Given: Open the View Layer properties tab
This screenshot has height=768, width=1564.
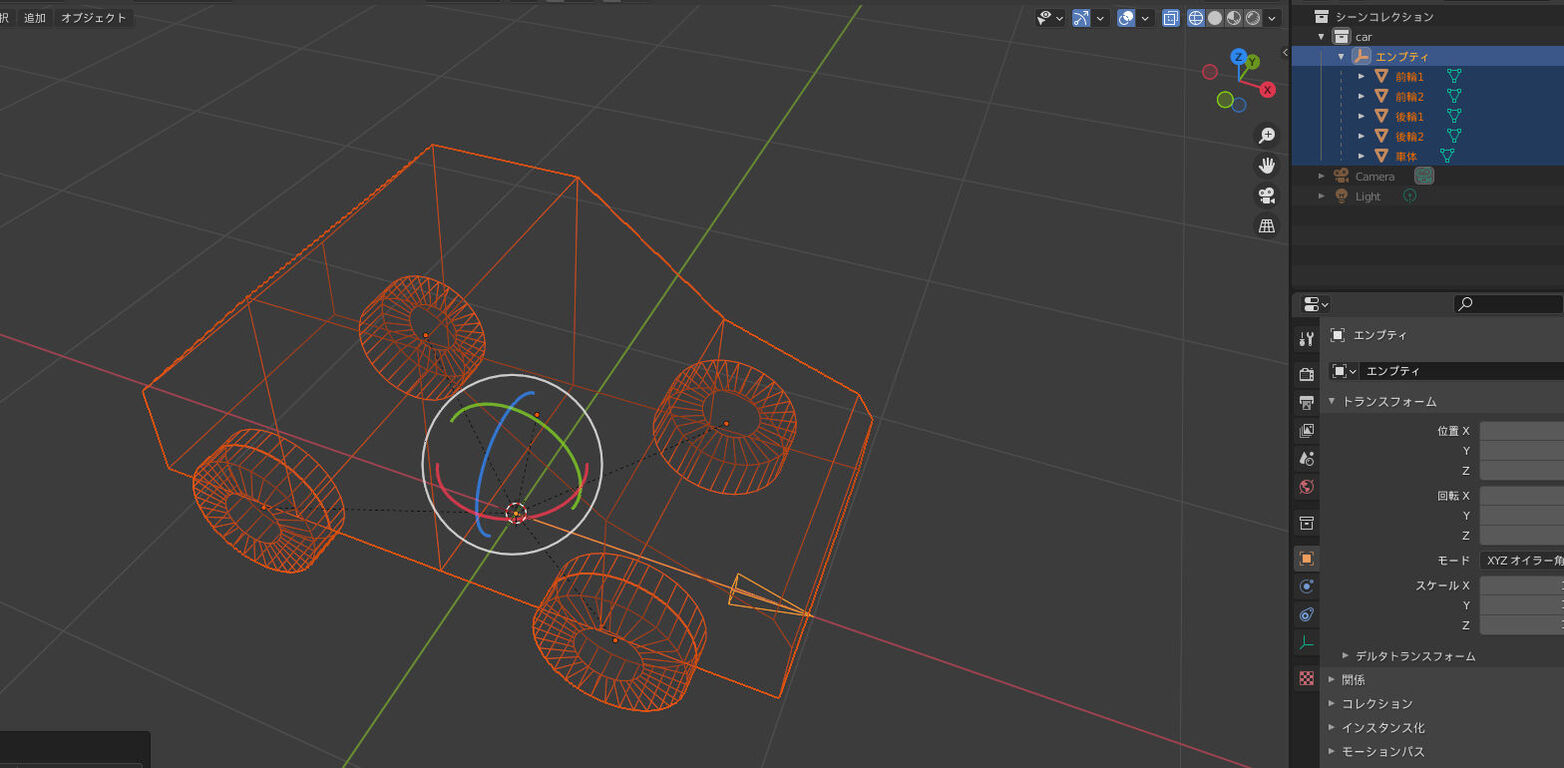Looking at the screenshot, I should (x=1306, y=430).
